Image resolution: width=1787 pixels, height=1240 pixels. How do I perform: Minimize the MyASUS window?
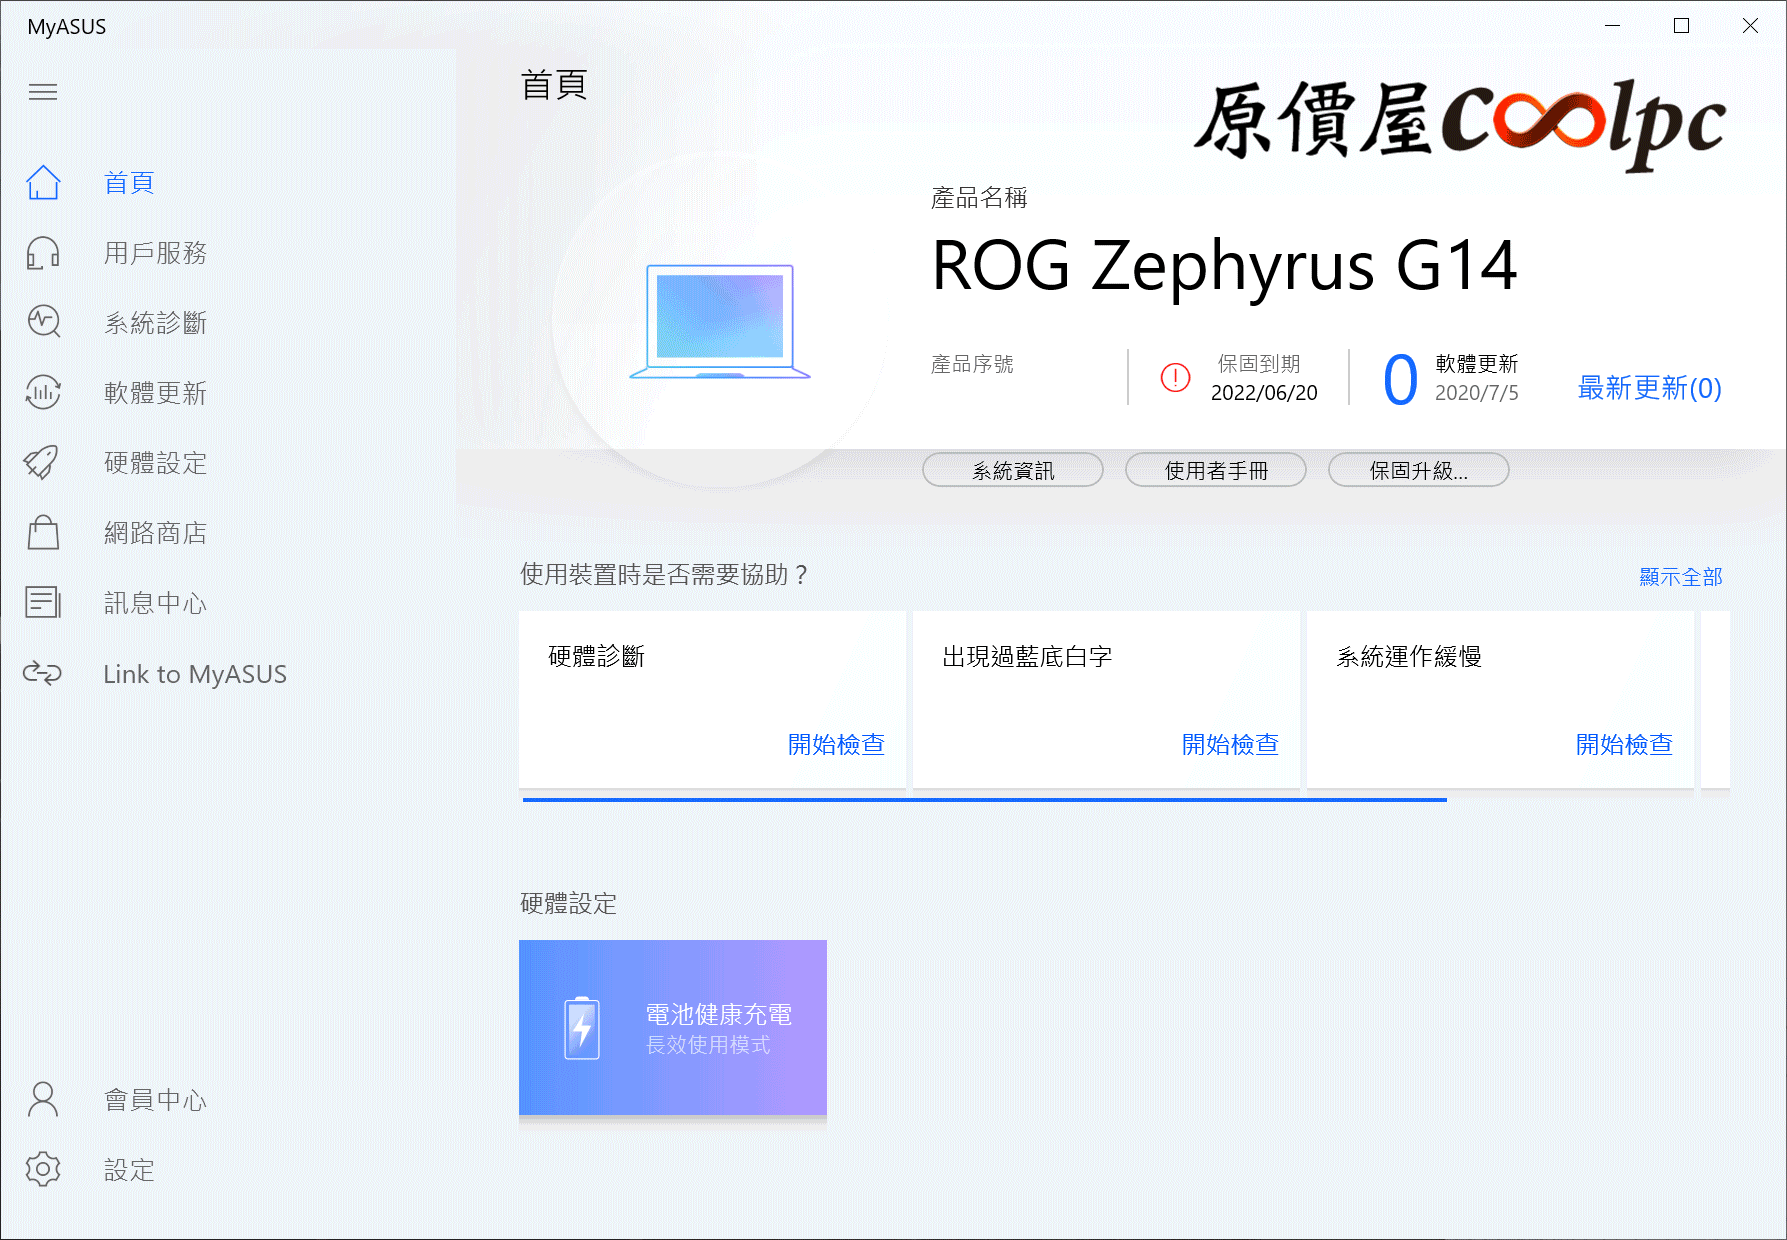coord(1612,26)
